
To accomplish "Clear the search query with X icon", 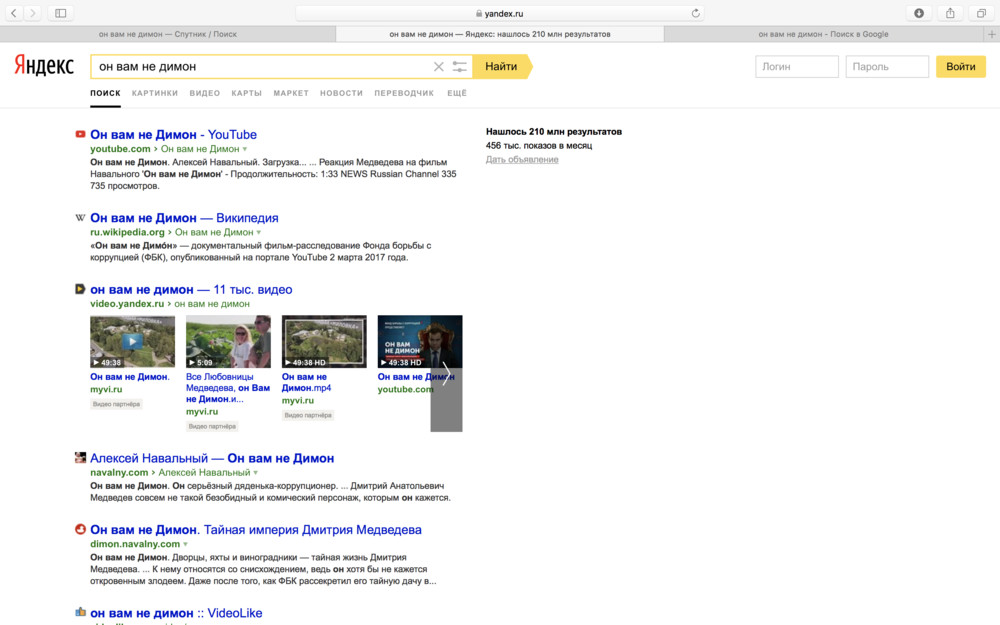I will pos(439,66).
